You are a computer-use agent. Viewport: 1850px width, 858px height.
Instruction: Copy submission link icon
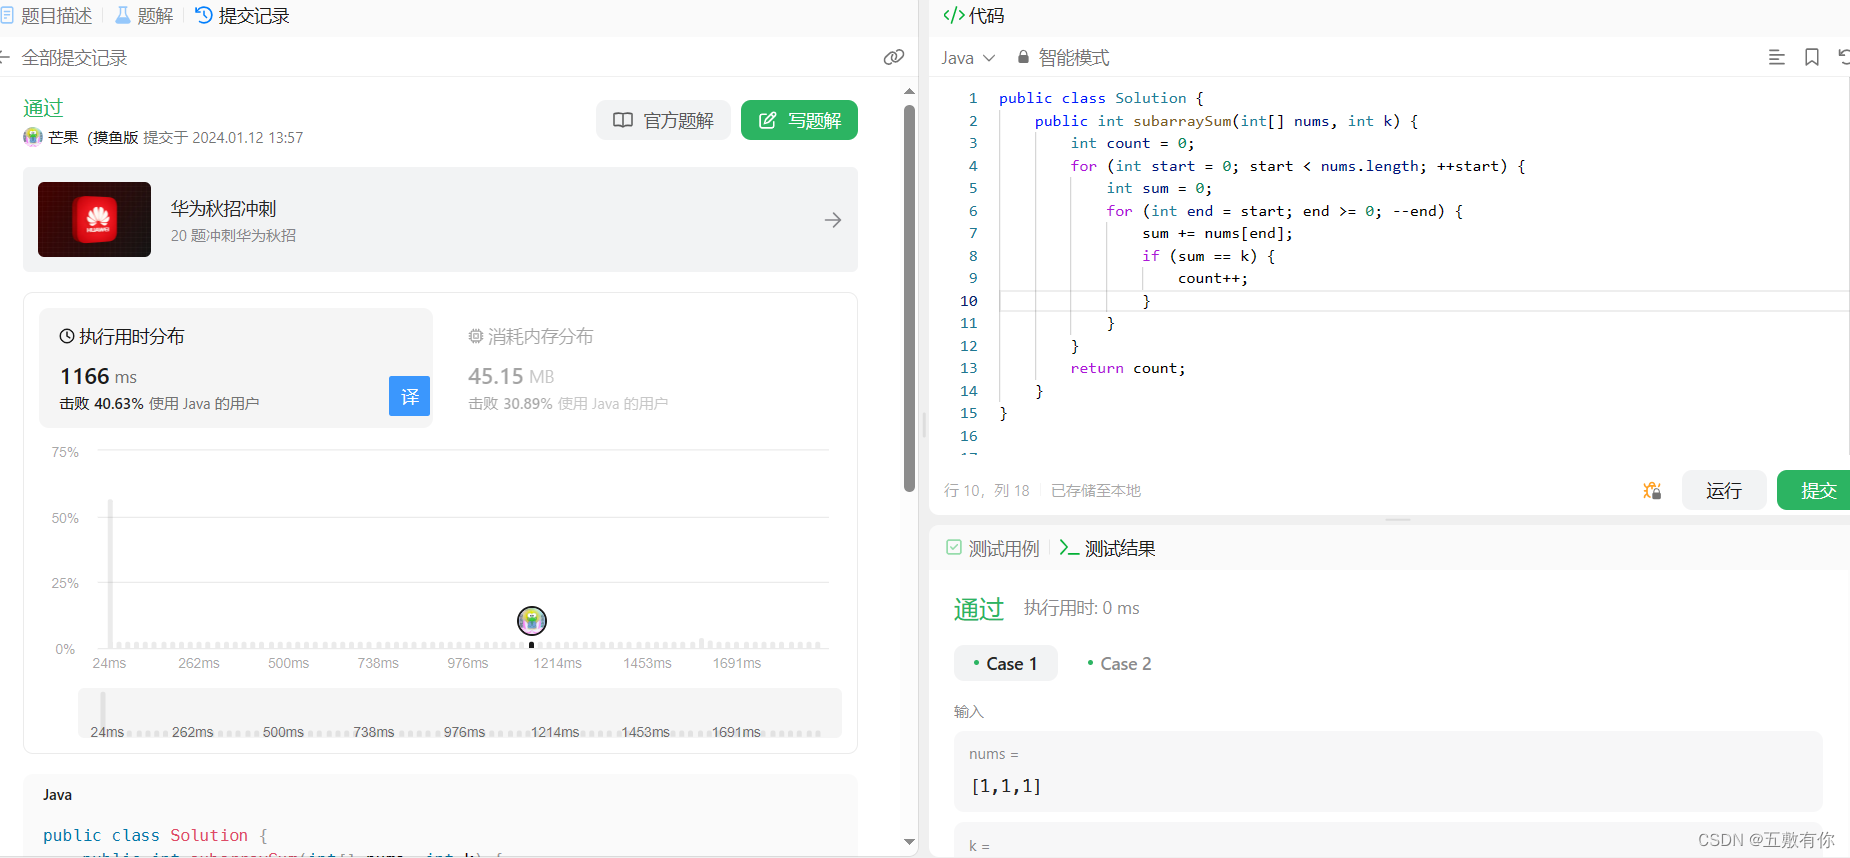tap(894, 58)
